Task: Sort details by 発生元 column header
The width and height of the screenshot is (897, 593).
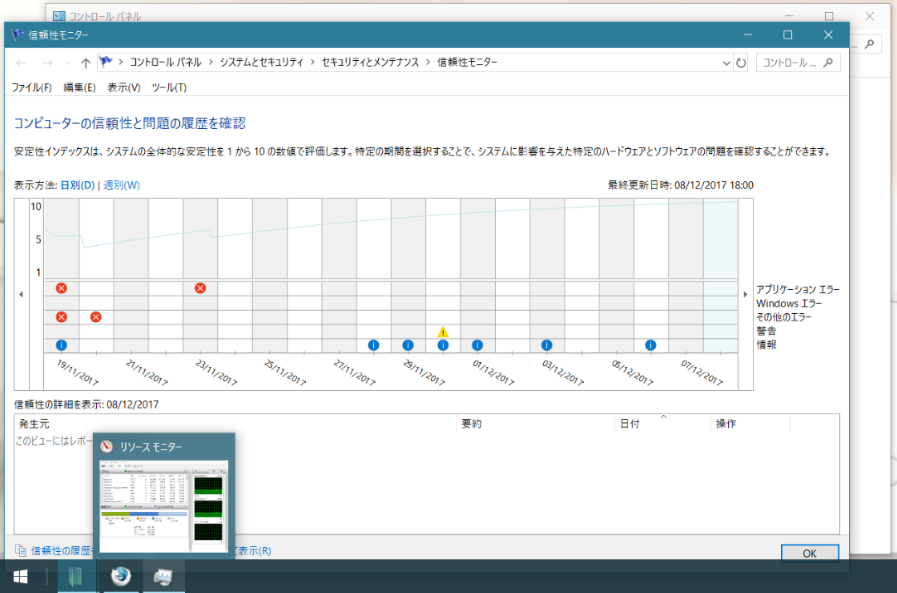Action: coord(236,424)
